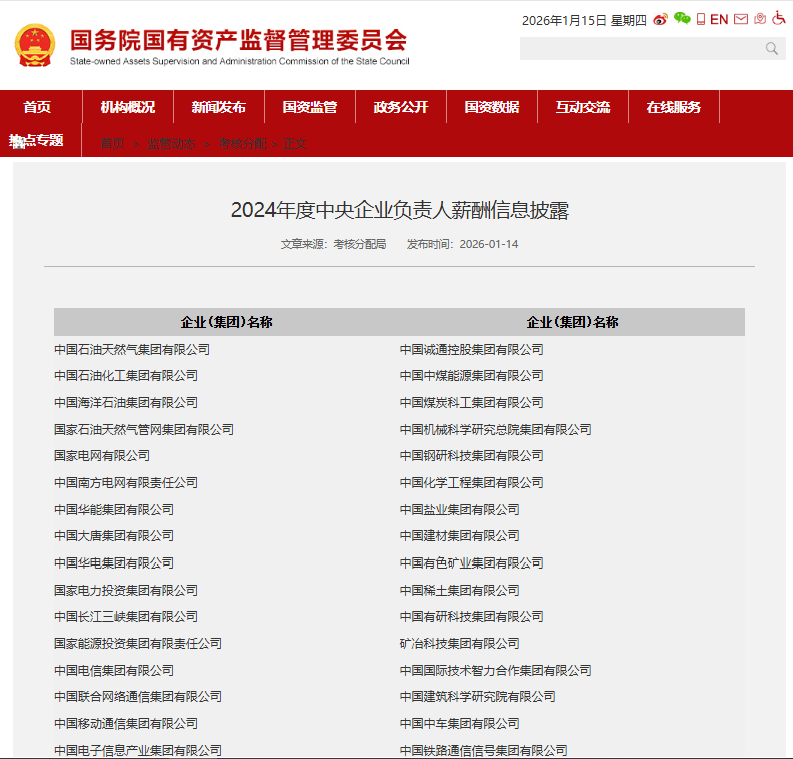The width and height of the screenshot is (793, 759).
Task: Open 矿冶科技集团有限公司 link
Action: click(460, 643)
